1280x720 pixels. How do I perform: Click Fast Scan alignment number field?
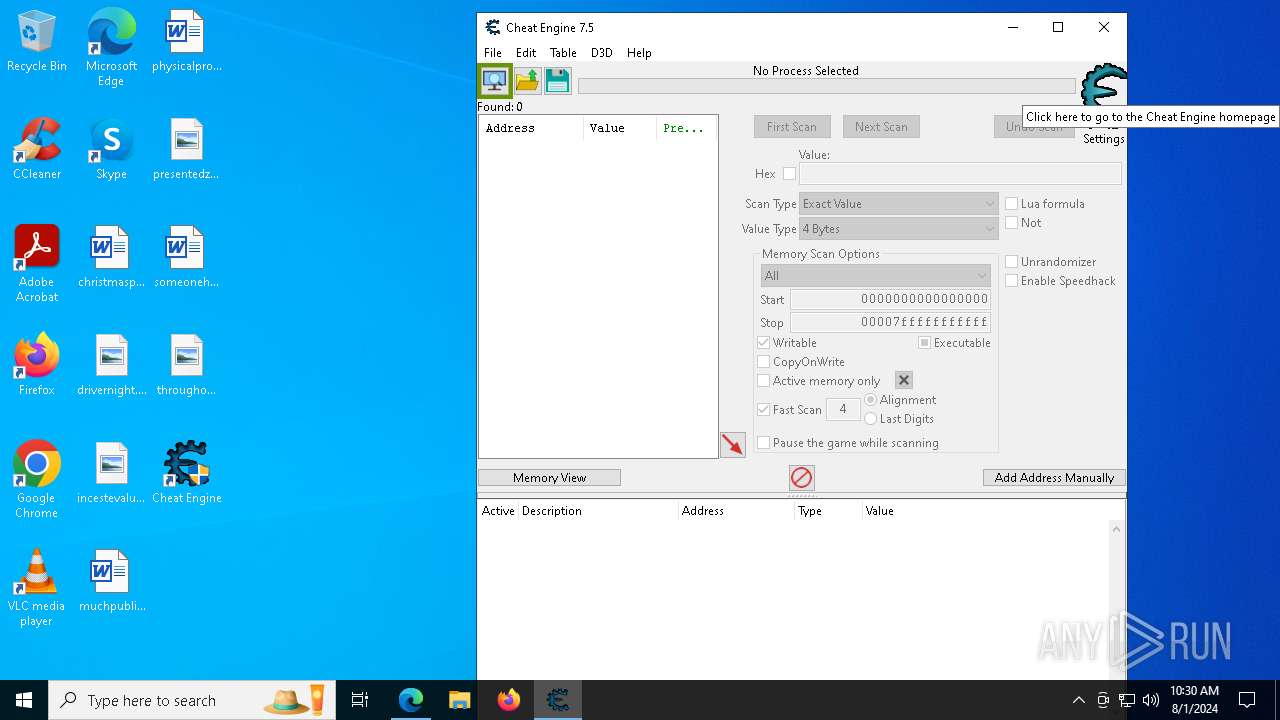pos(843,409)
